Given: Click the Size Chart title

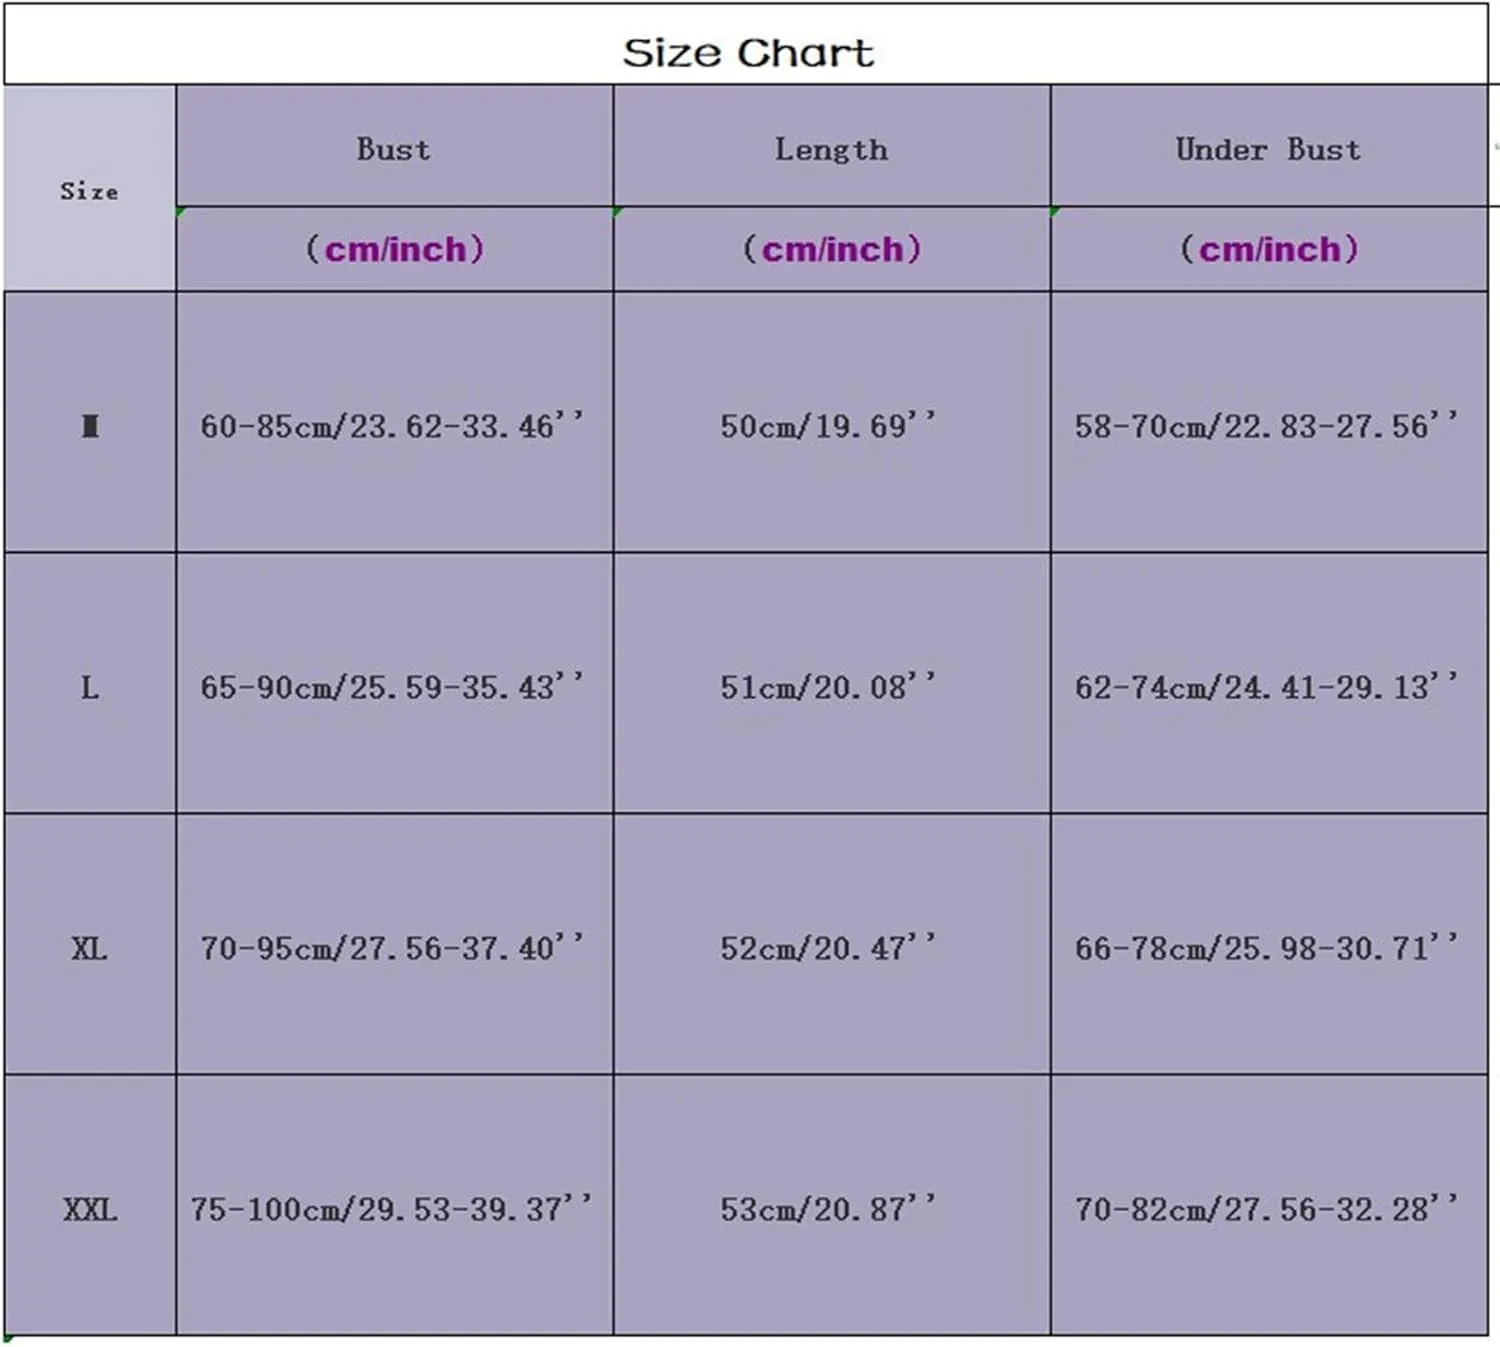Looking at the screenshot, I should [748, 53].
